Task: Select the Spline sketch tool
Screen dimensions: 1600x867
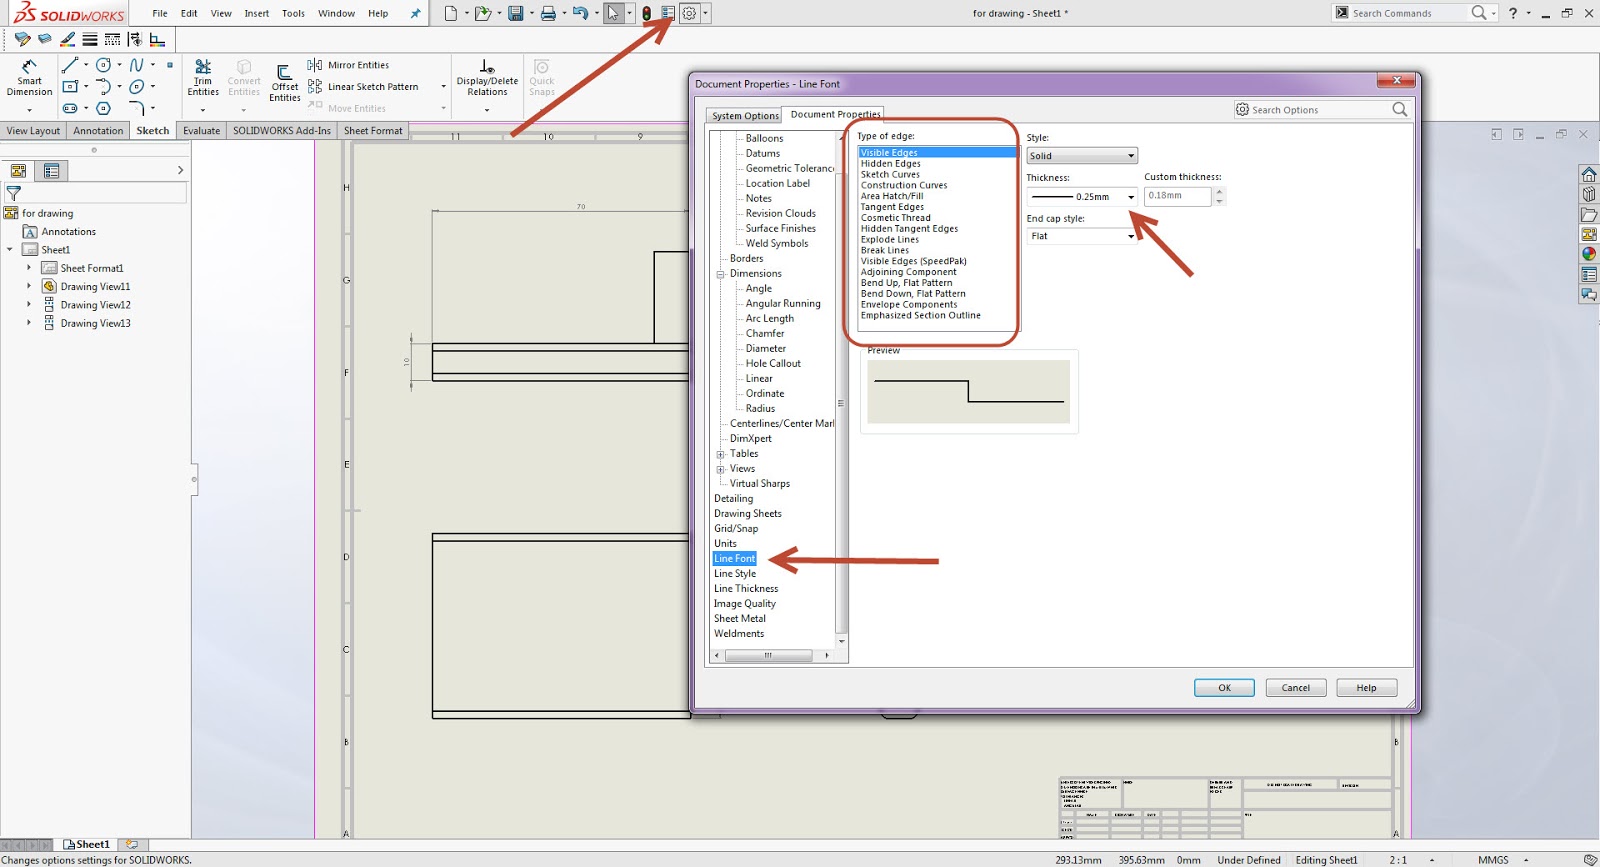Action: [x=136, y=65]
